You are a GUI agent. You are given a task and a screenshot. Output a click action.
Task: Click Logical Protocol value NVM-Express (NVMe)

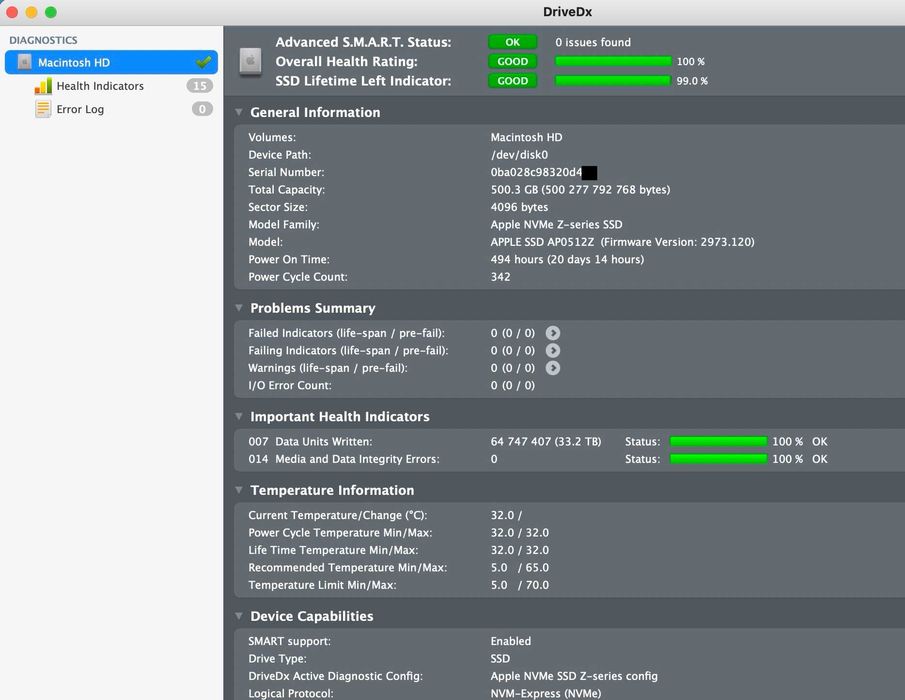(546, 693)
